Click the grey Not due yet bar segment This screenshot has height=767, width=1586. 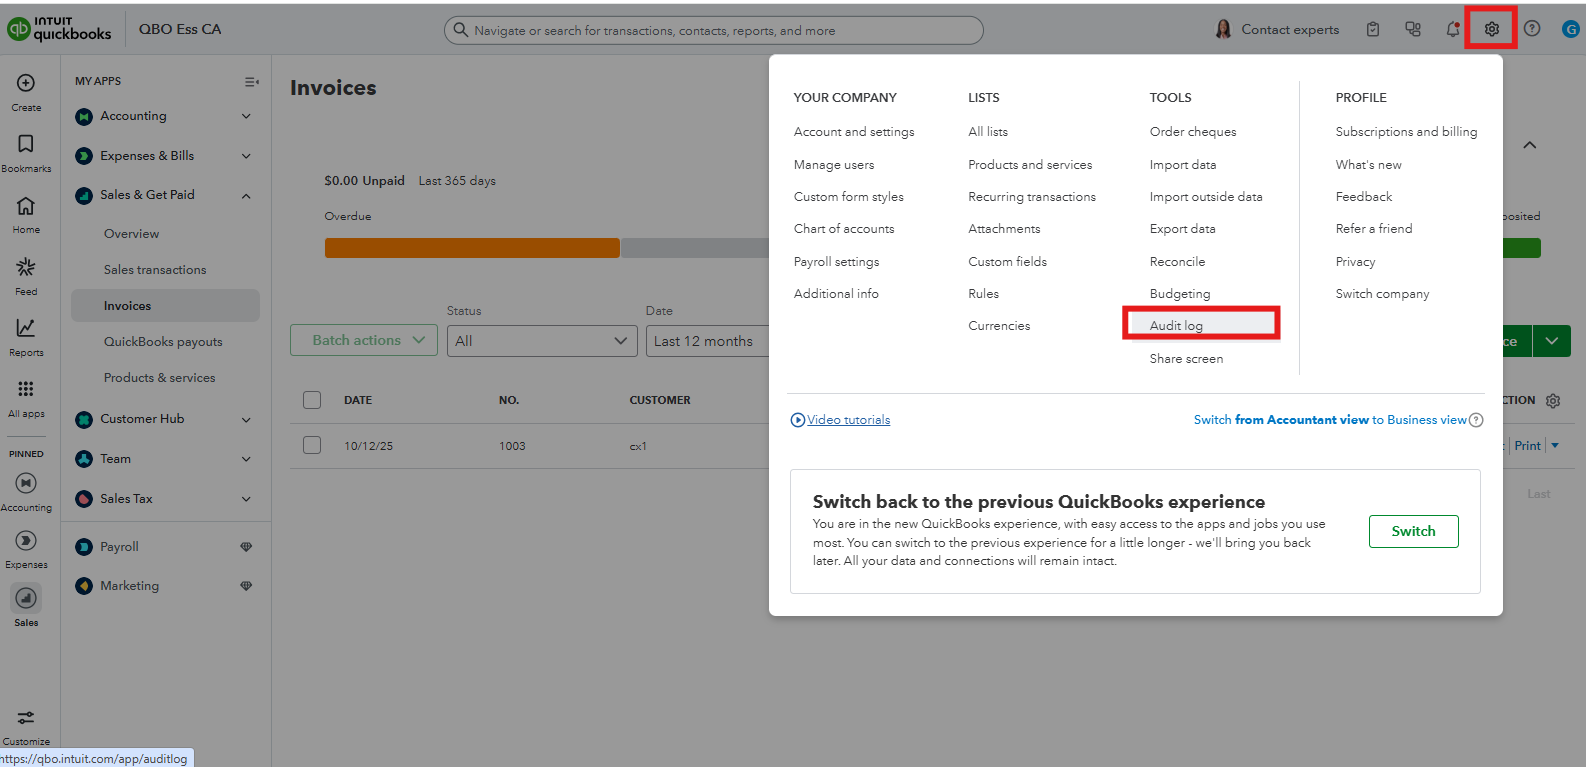[x=695, y=248]
